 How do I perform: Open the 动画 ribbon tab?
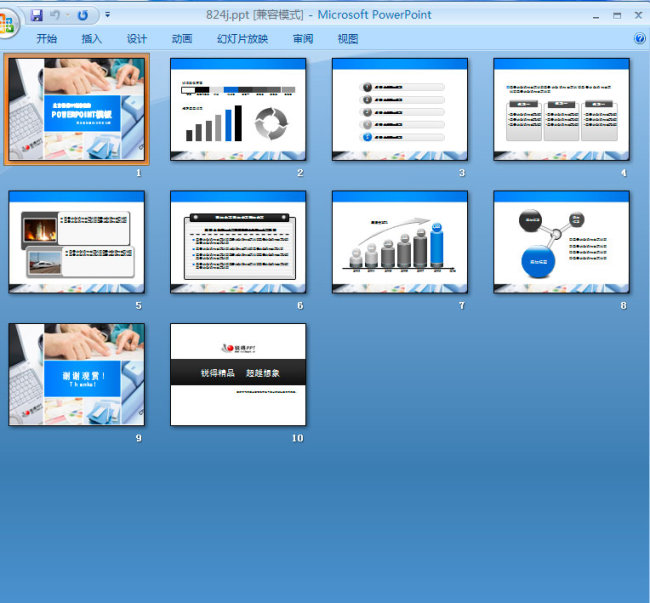(x=182, y=39)
